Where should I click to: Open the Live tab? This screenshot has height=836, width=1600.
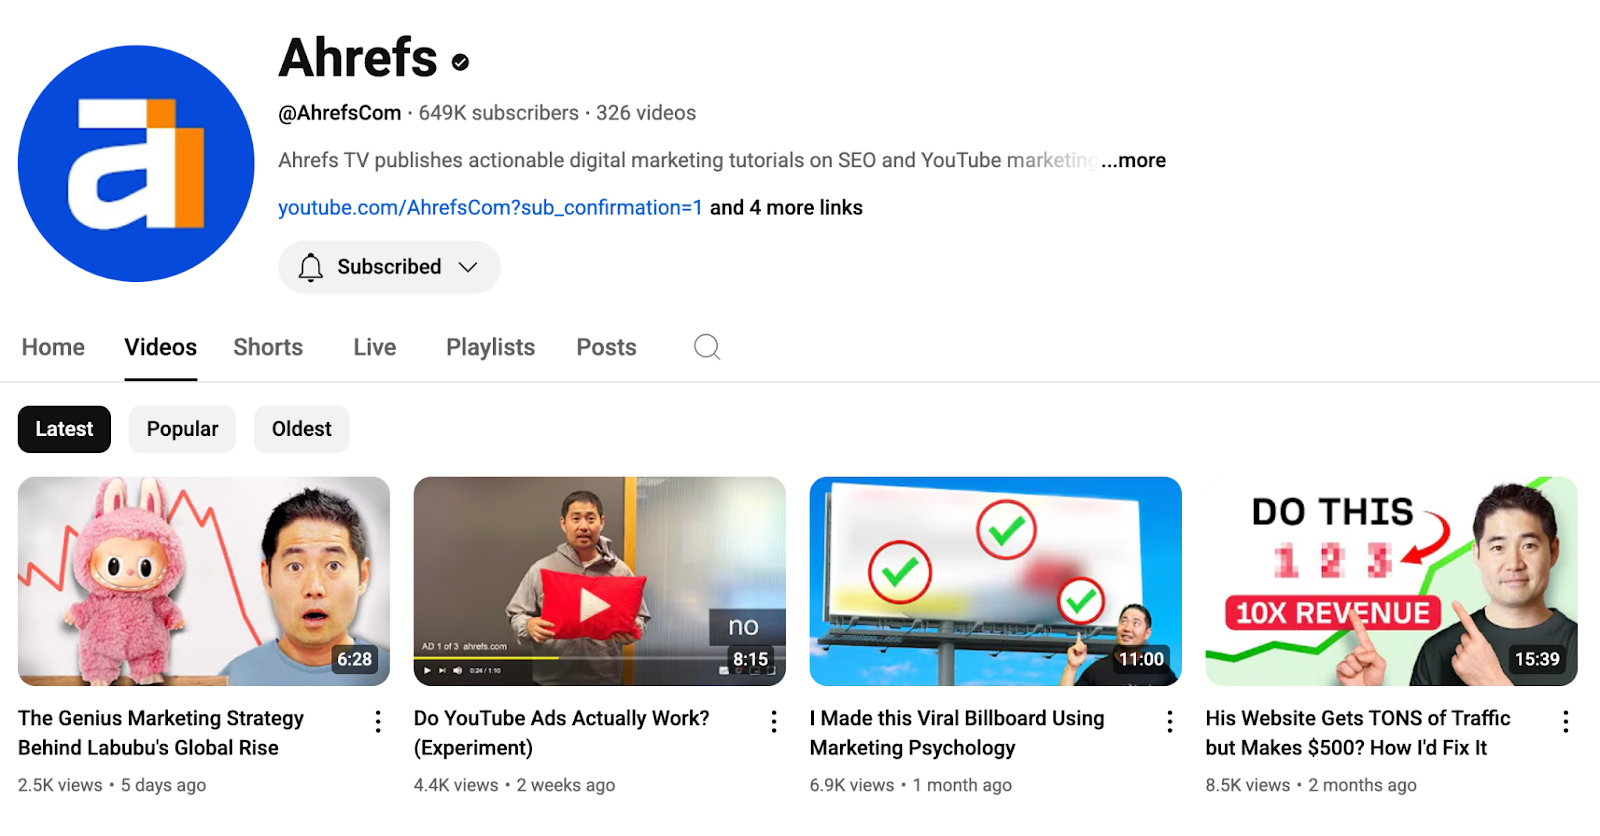coord(375,347)
